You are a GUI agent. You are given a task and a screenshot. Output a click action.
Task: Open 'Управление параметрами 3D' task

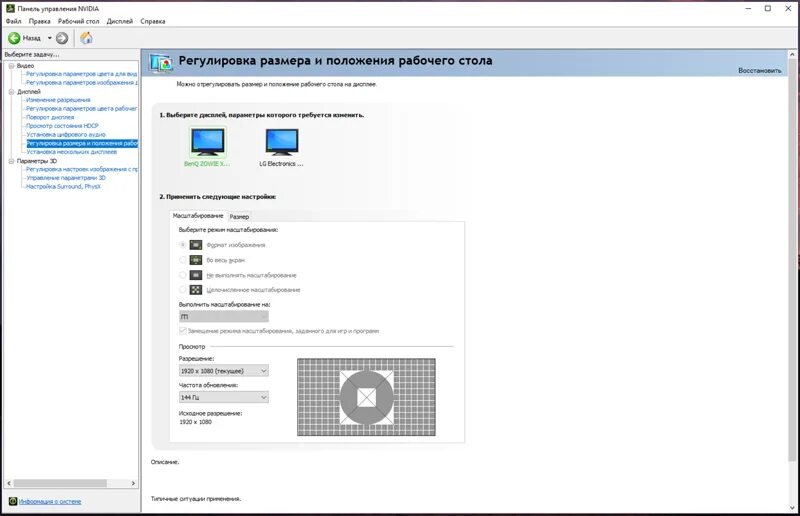tap(66, 178)
